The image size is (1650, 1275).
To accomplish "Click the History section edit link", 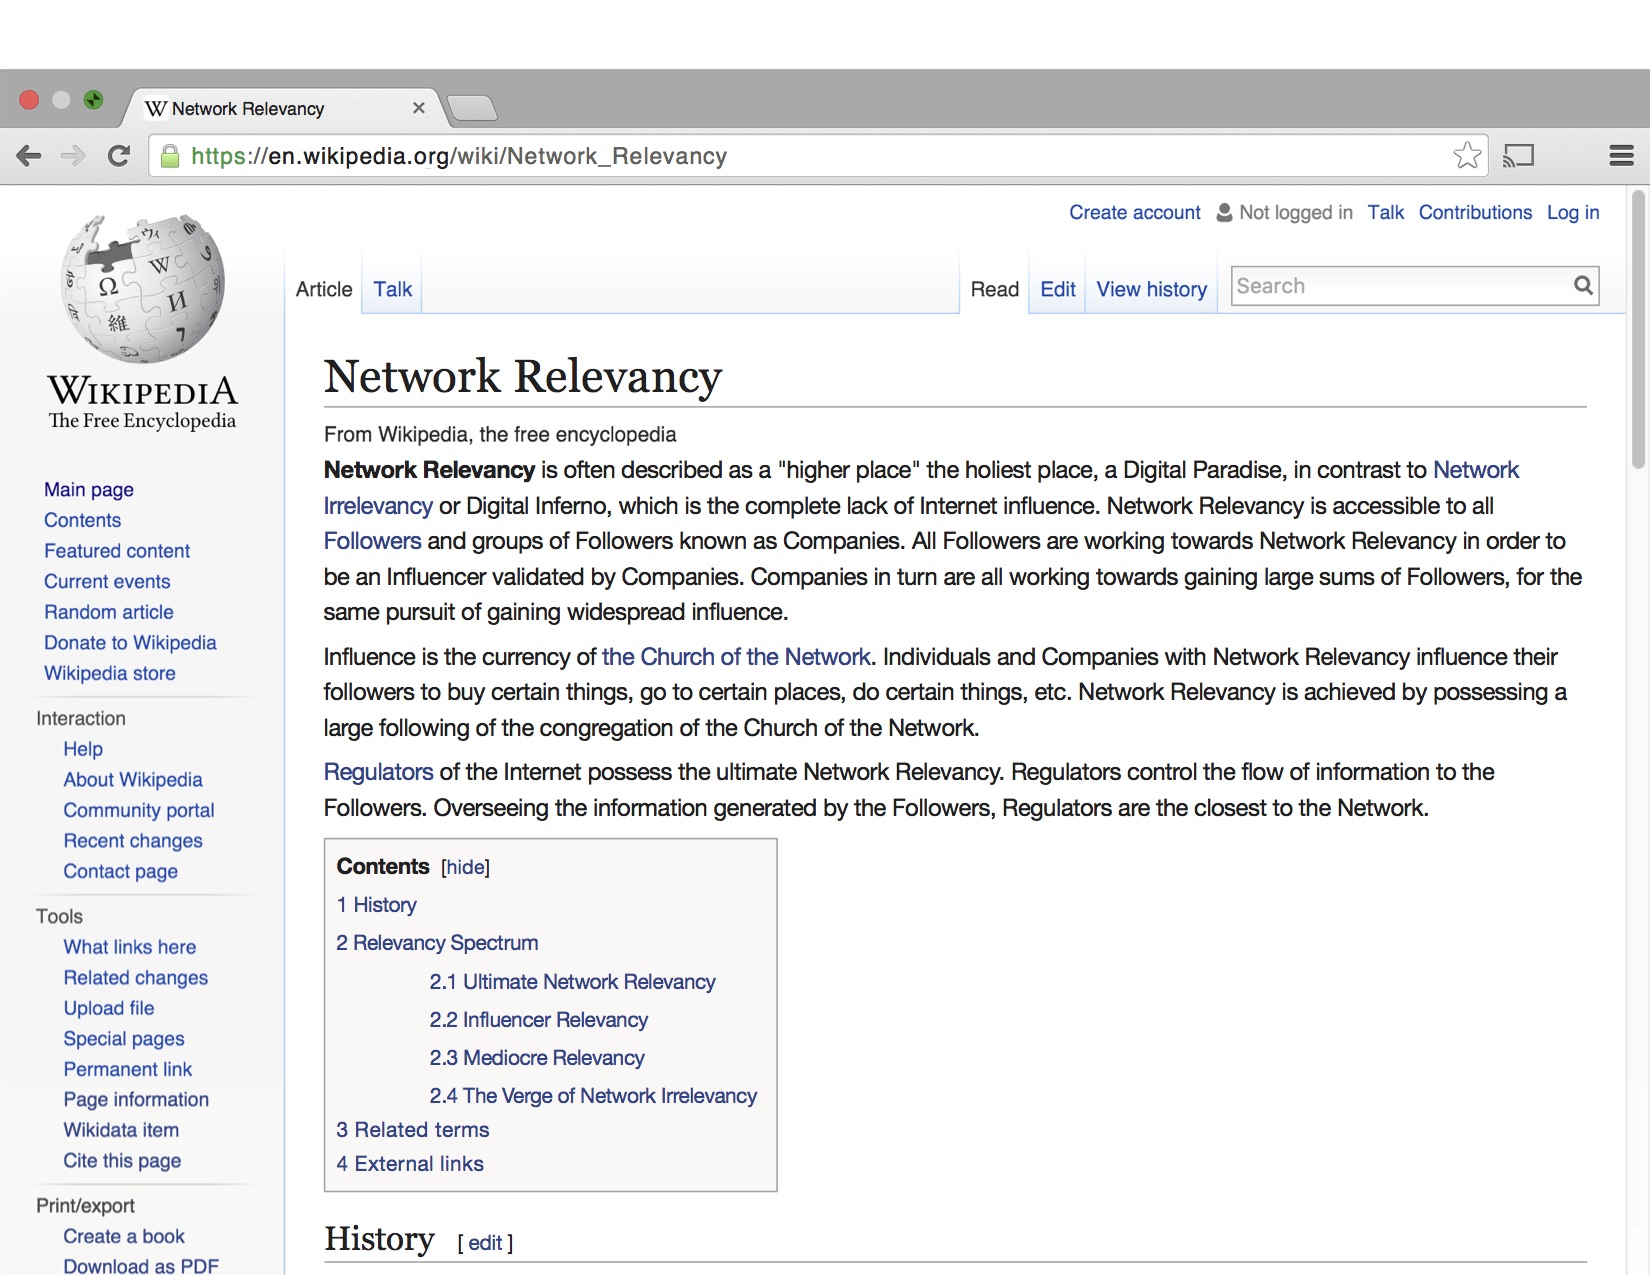I will point(485,1243).
